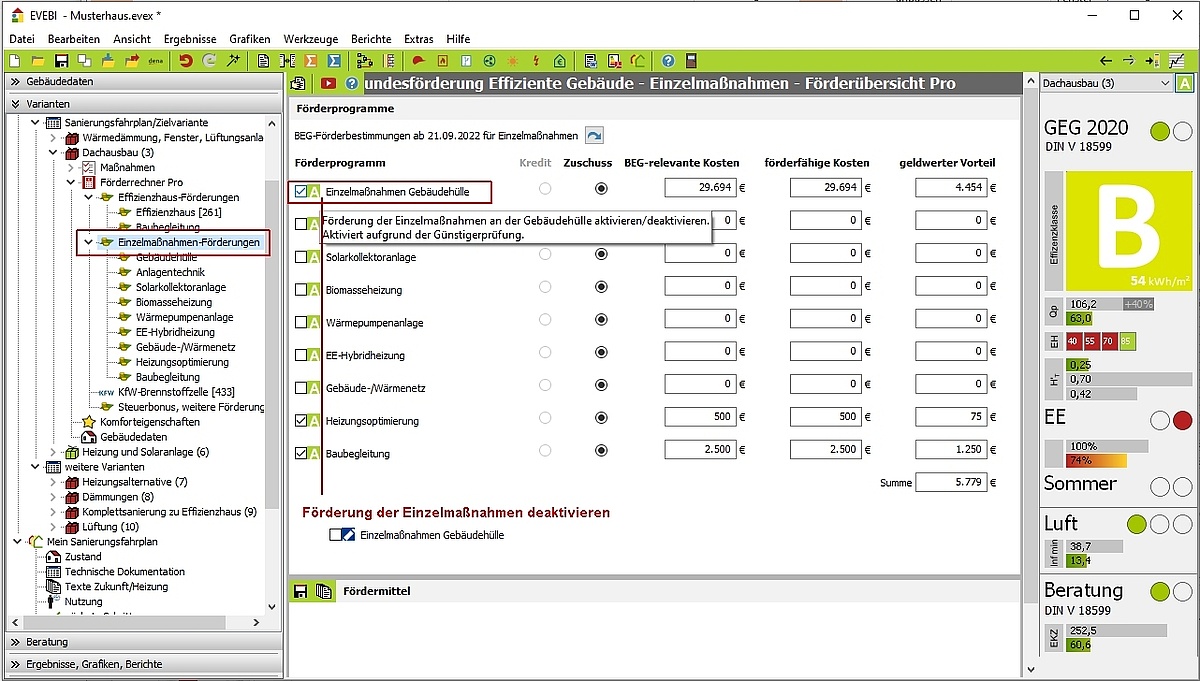
Task: Open the calculator icon in main toolbar
Action: click(691, 61)
